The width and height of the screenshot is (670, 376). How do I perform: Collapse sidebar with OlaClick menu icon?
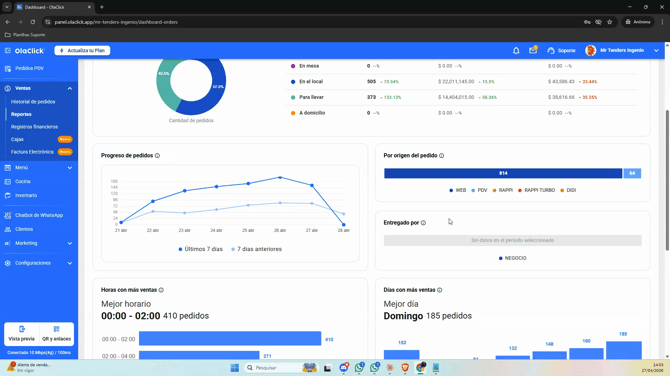[8, 50]
